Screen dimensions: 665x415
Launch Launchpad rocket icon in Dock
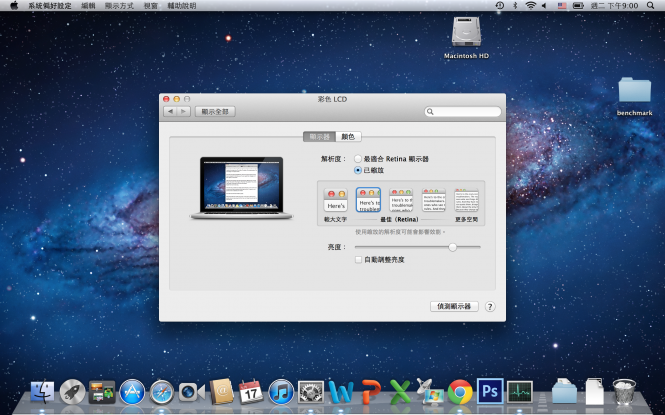pos(72,391)
